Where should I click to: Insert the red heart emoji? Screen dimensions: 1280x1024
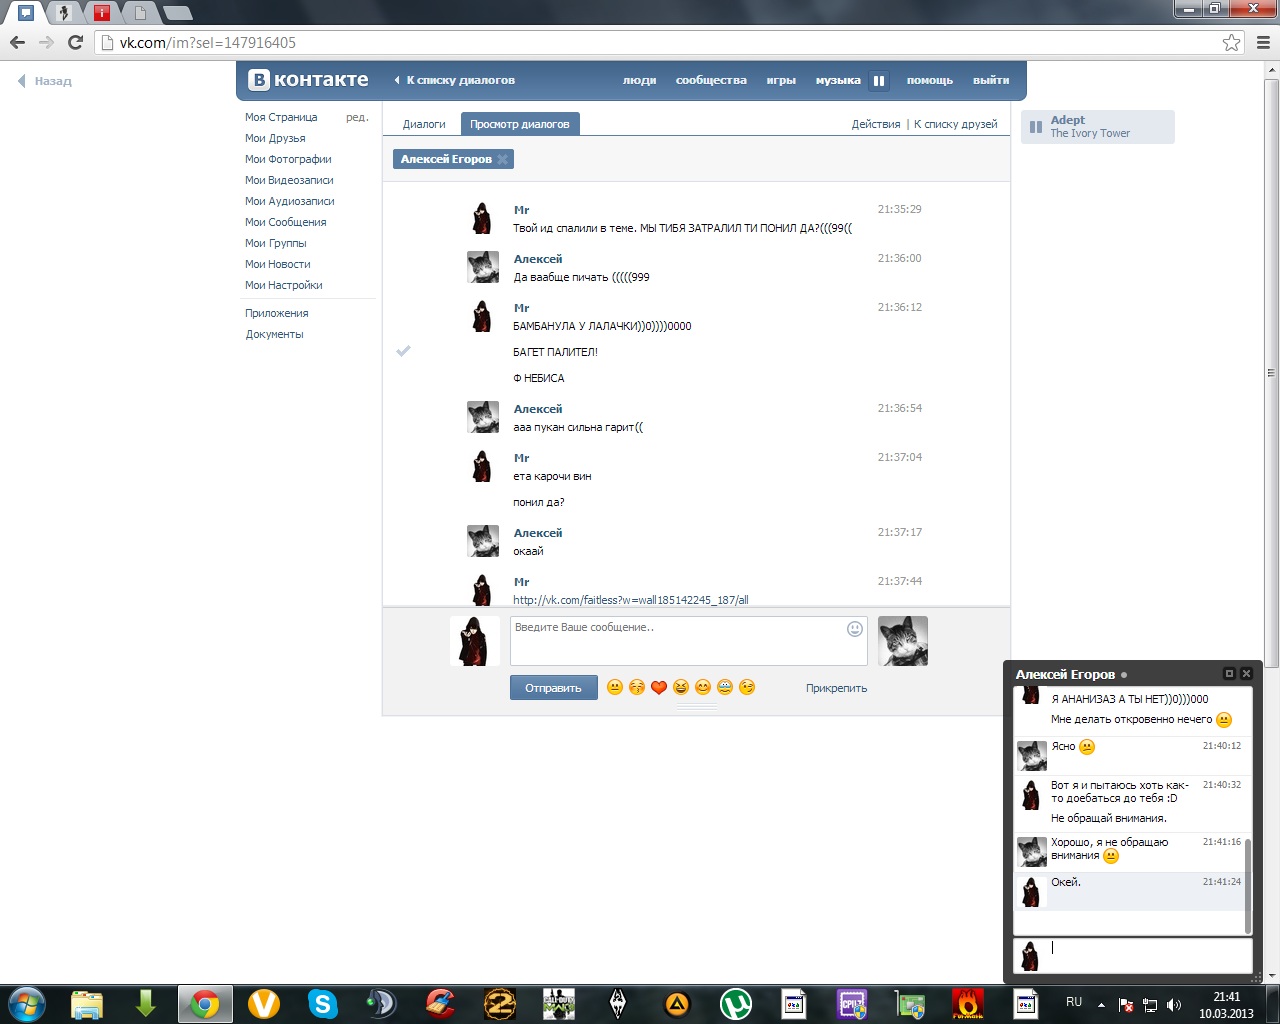pos(658,687)
